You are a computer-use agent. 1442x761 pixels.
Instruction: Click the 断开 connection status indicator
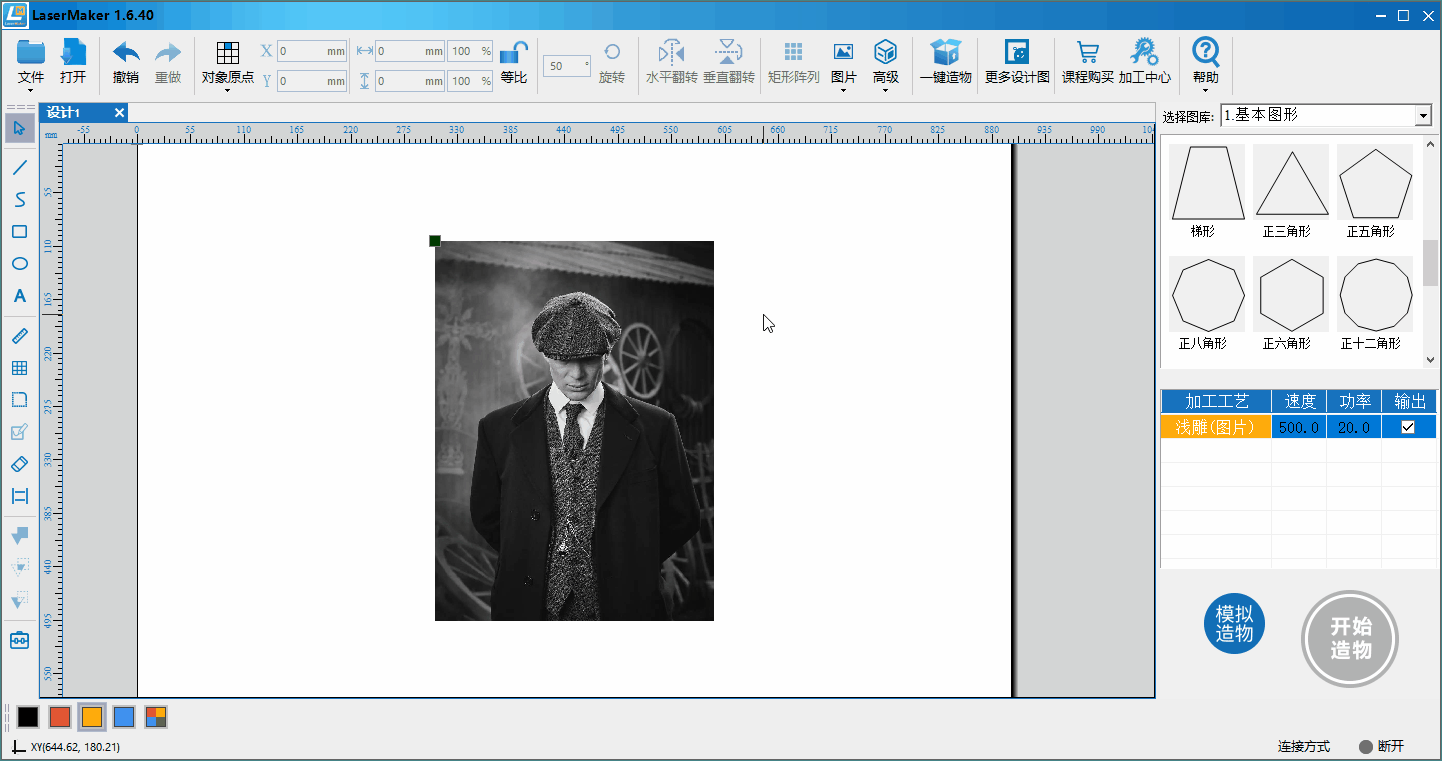click(x=1382, y=747)
